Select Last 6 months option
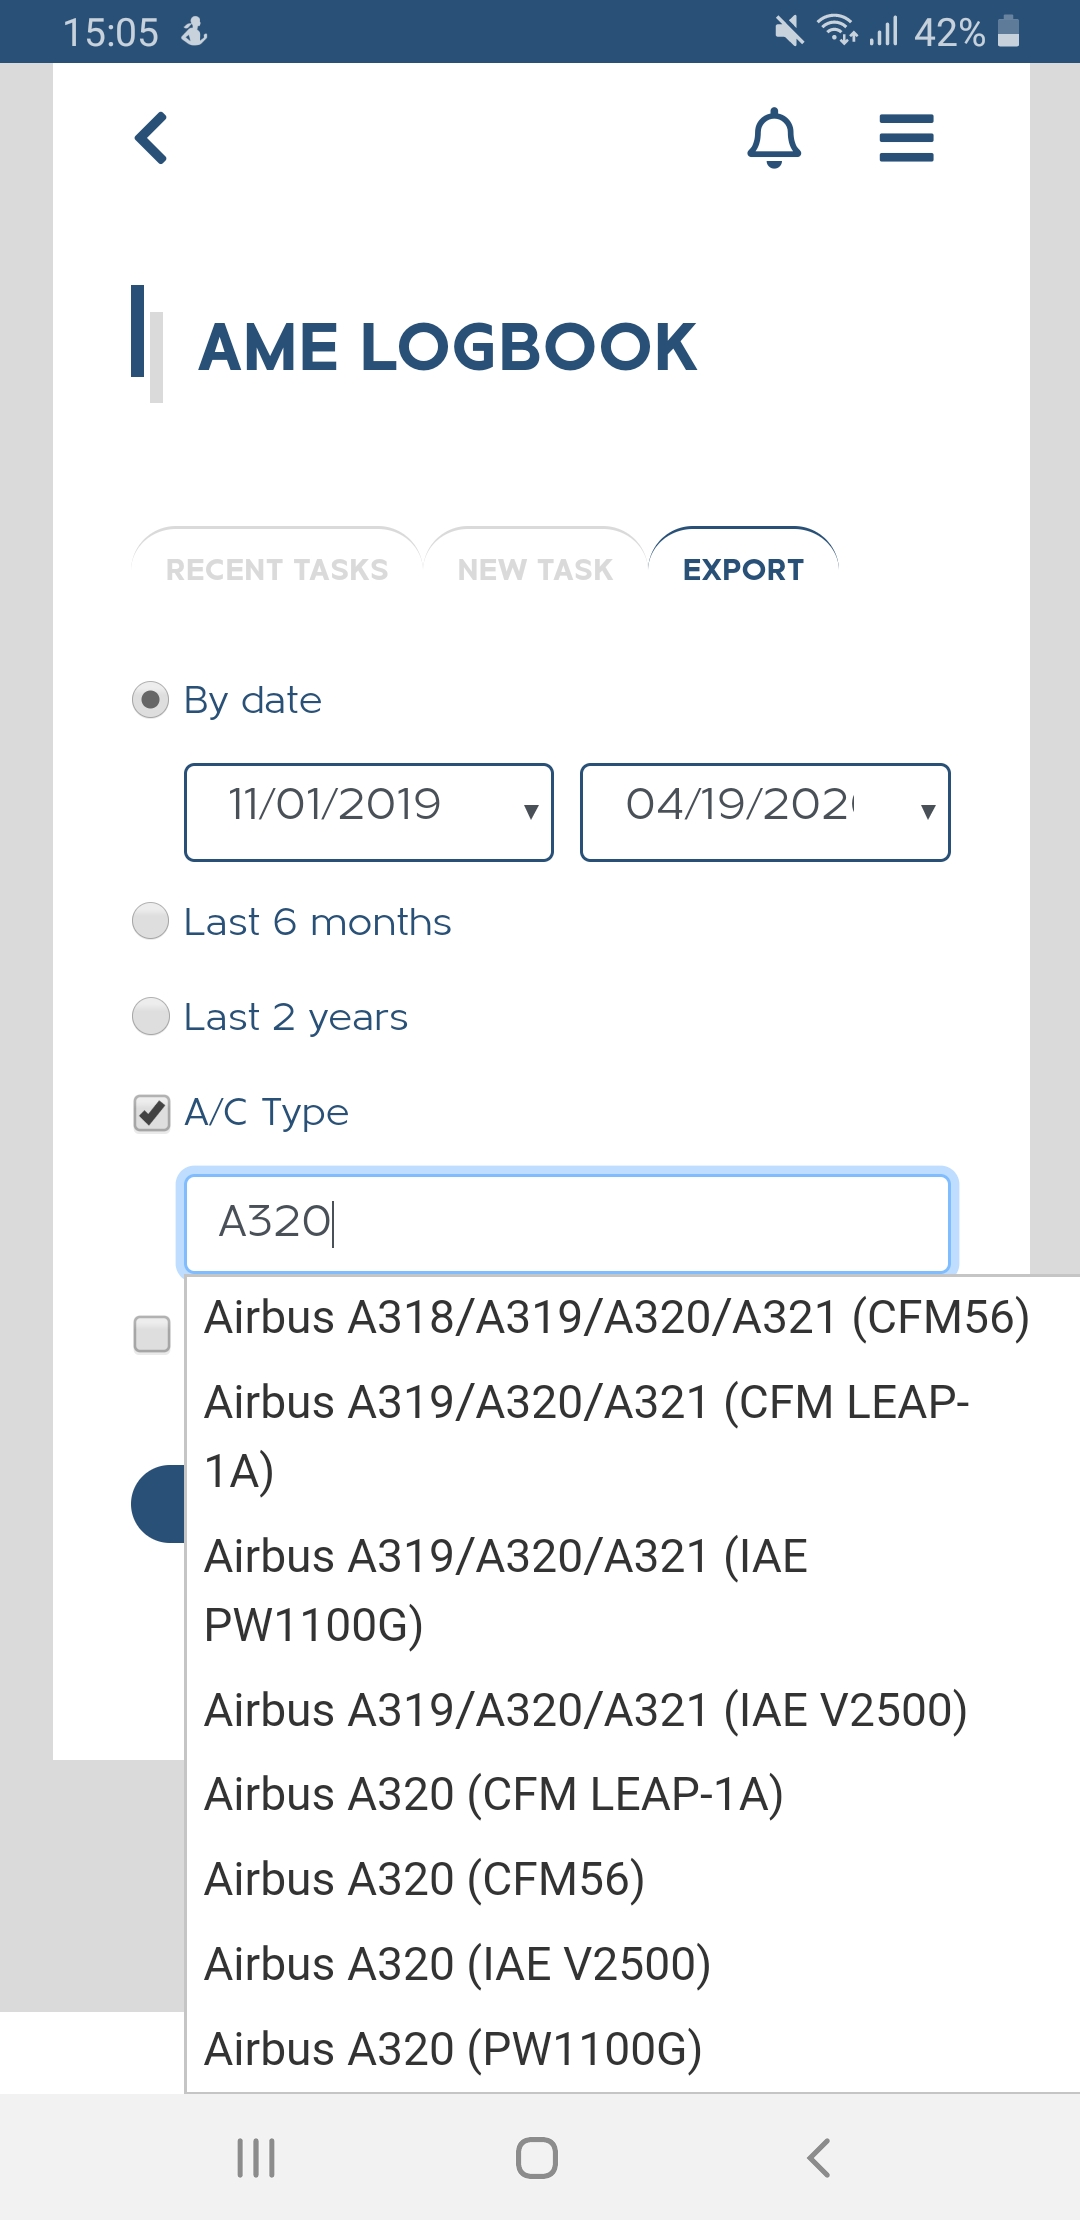The image size is (1080, 2220). click(x=151, y=921)
